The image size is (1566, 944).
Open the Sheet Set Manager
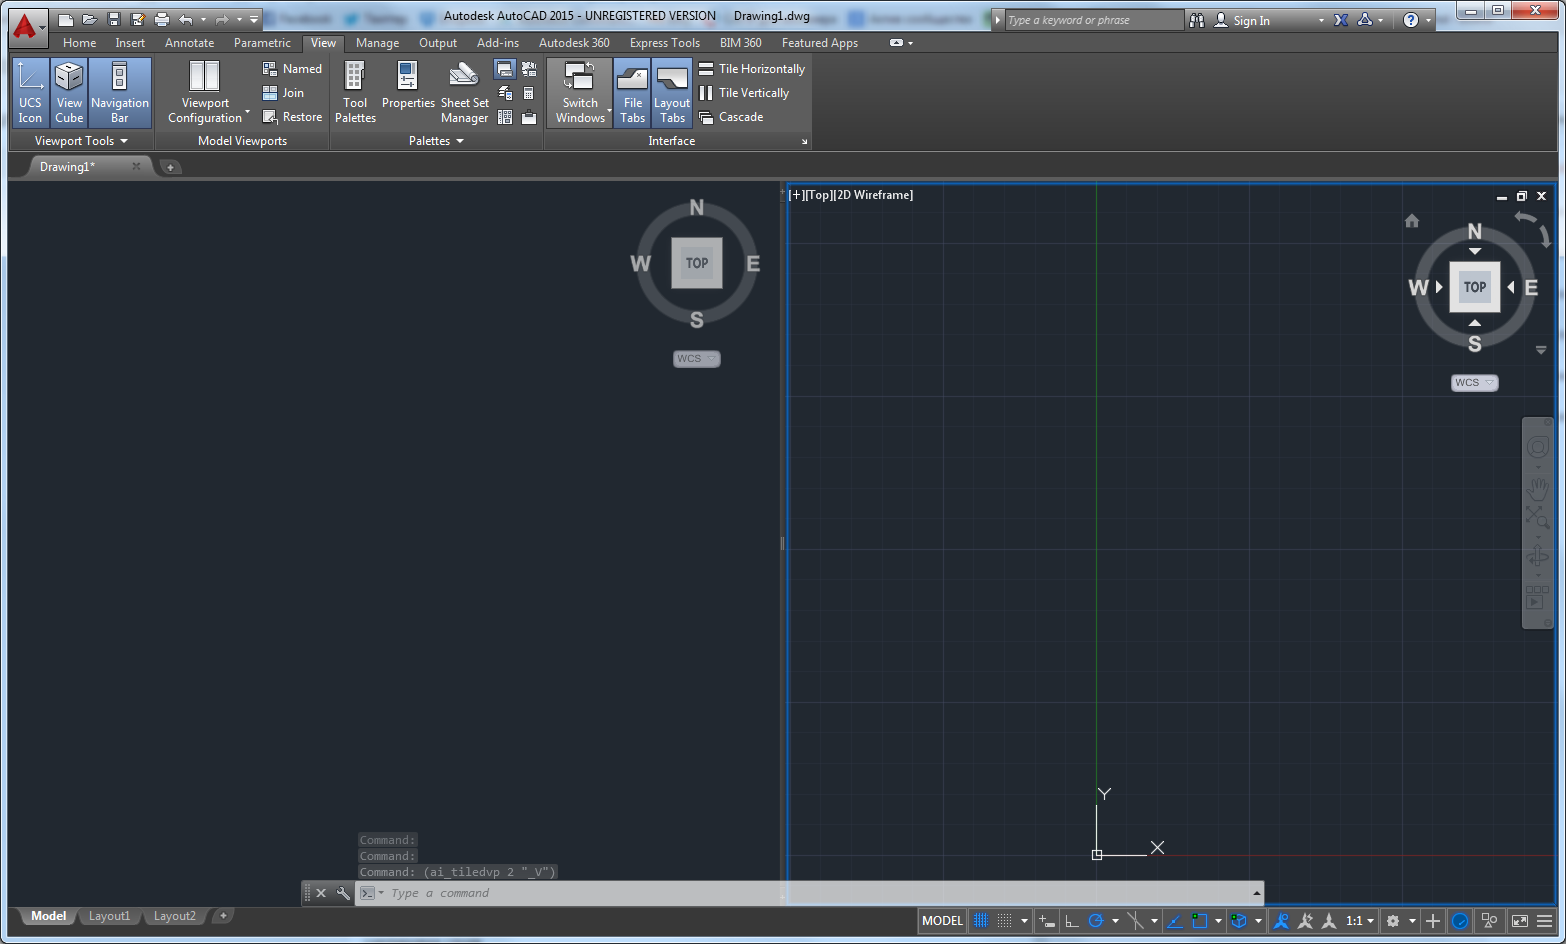(464, 92)
